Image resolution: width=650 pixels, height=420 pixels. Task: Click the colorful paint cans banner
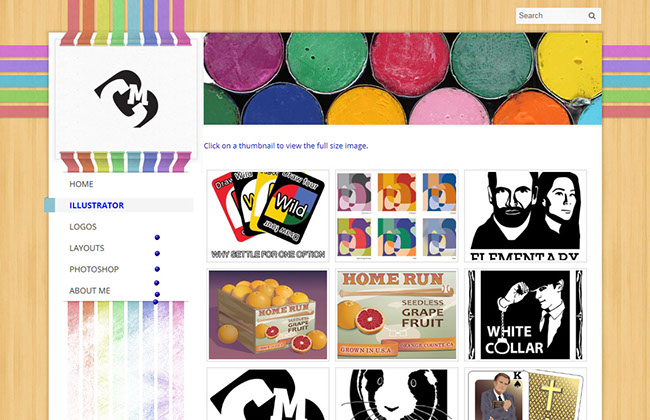pos(403,78)
